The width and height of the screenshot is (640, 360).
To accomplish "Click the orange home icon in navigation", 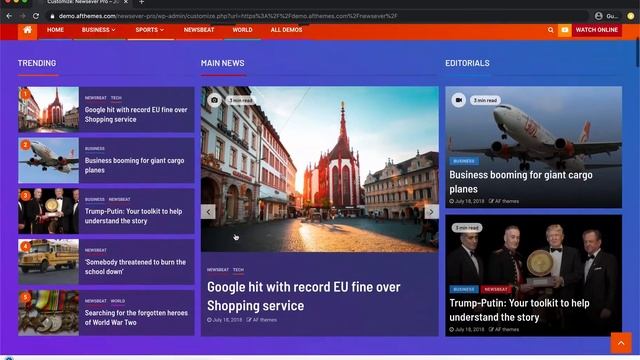I will pos(27,30).
